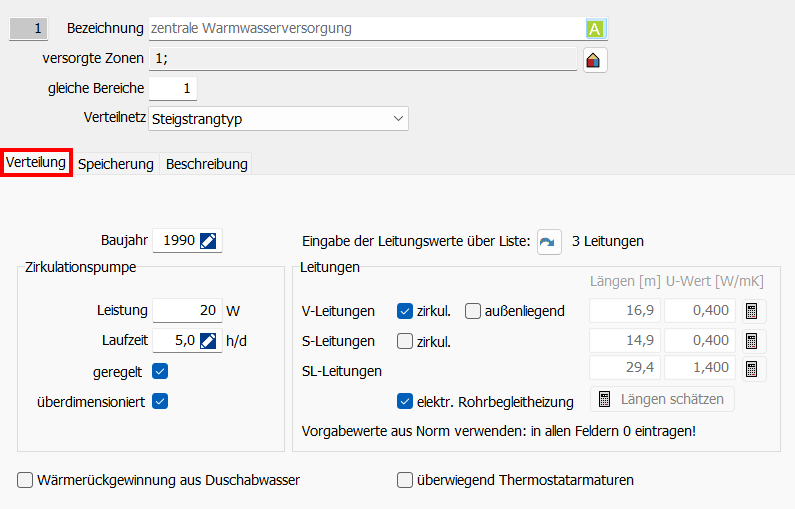The image size is (795, 509).
Task: Click the Leistung input field
Action: (186, 311)
